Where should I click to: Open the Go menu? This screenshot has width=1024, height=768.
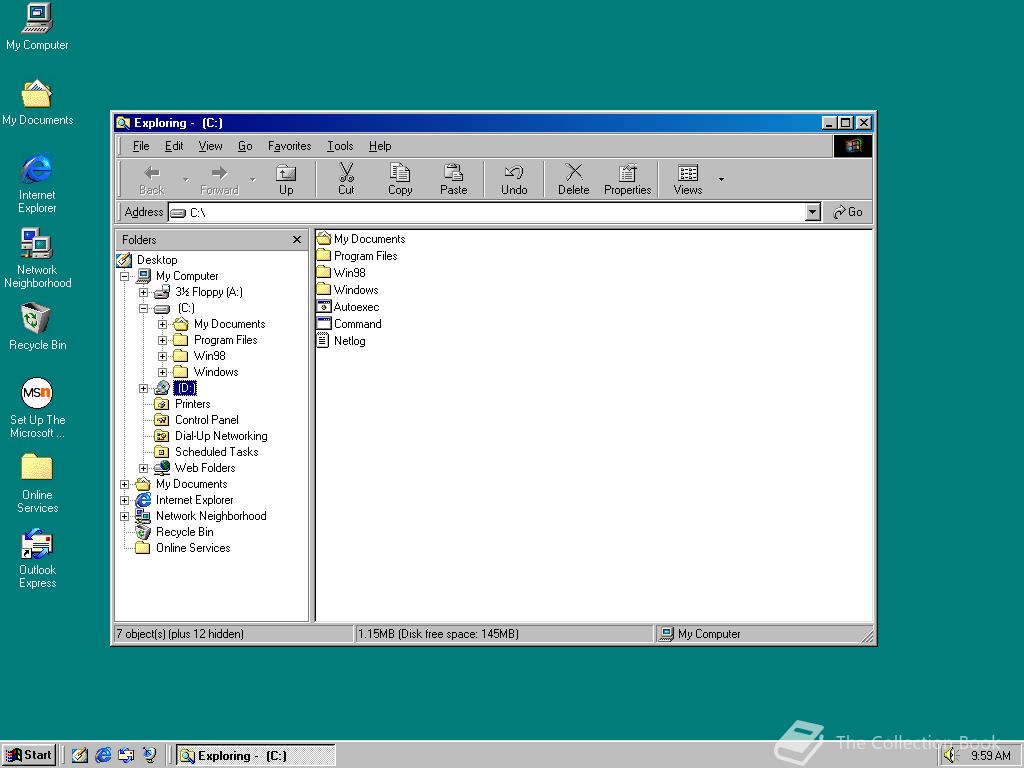(245, 146)
